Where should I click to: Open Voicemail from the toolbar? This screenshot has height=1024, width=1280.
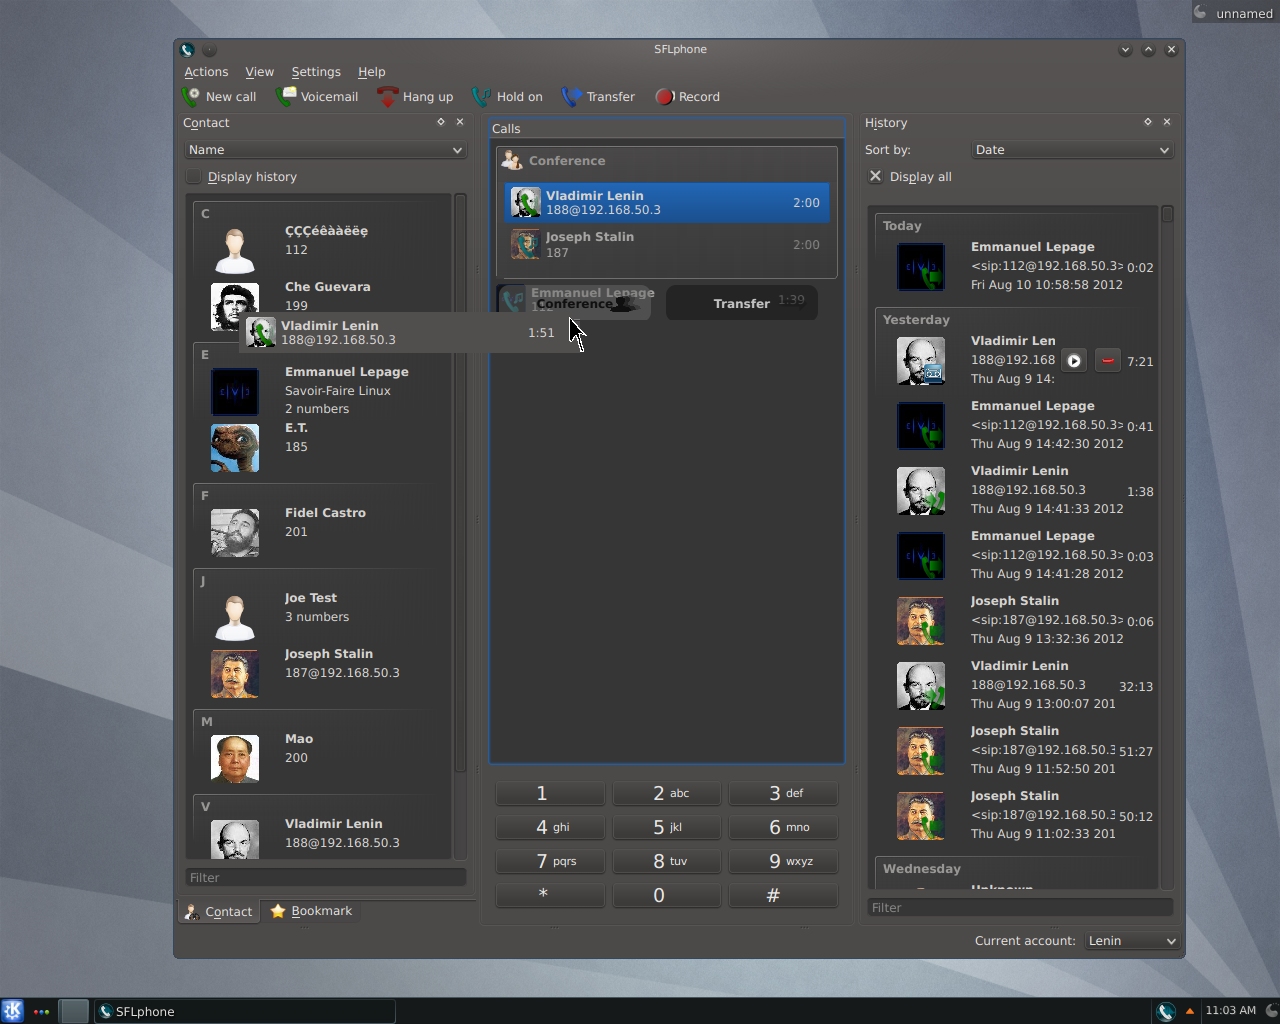[317, 97]
